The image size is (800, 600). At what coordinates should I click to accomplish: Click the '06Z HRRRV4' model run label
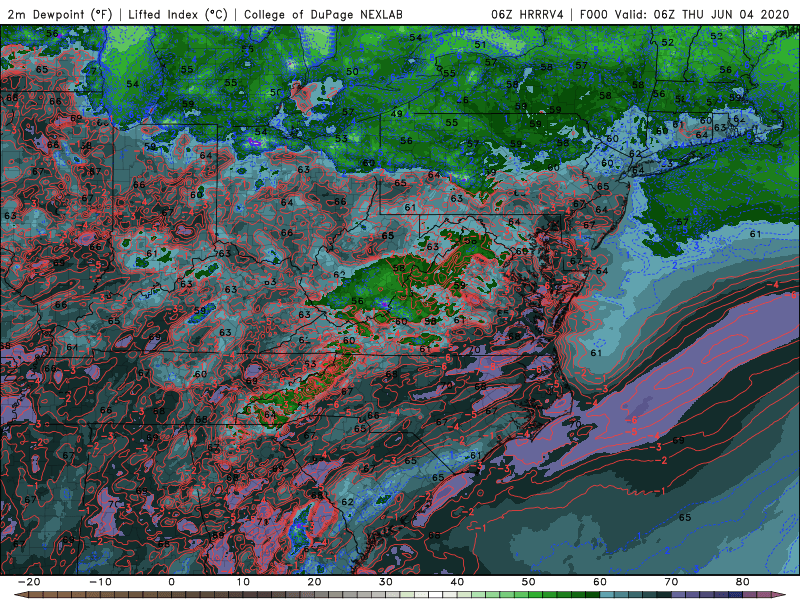[527, 15]
